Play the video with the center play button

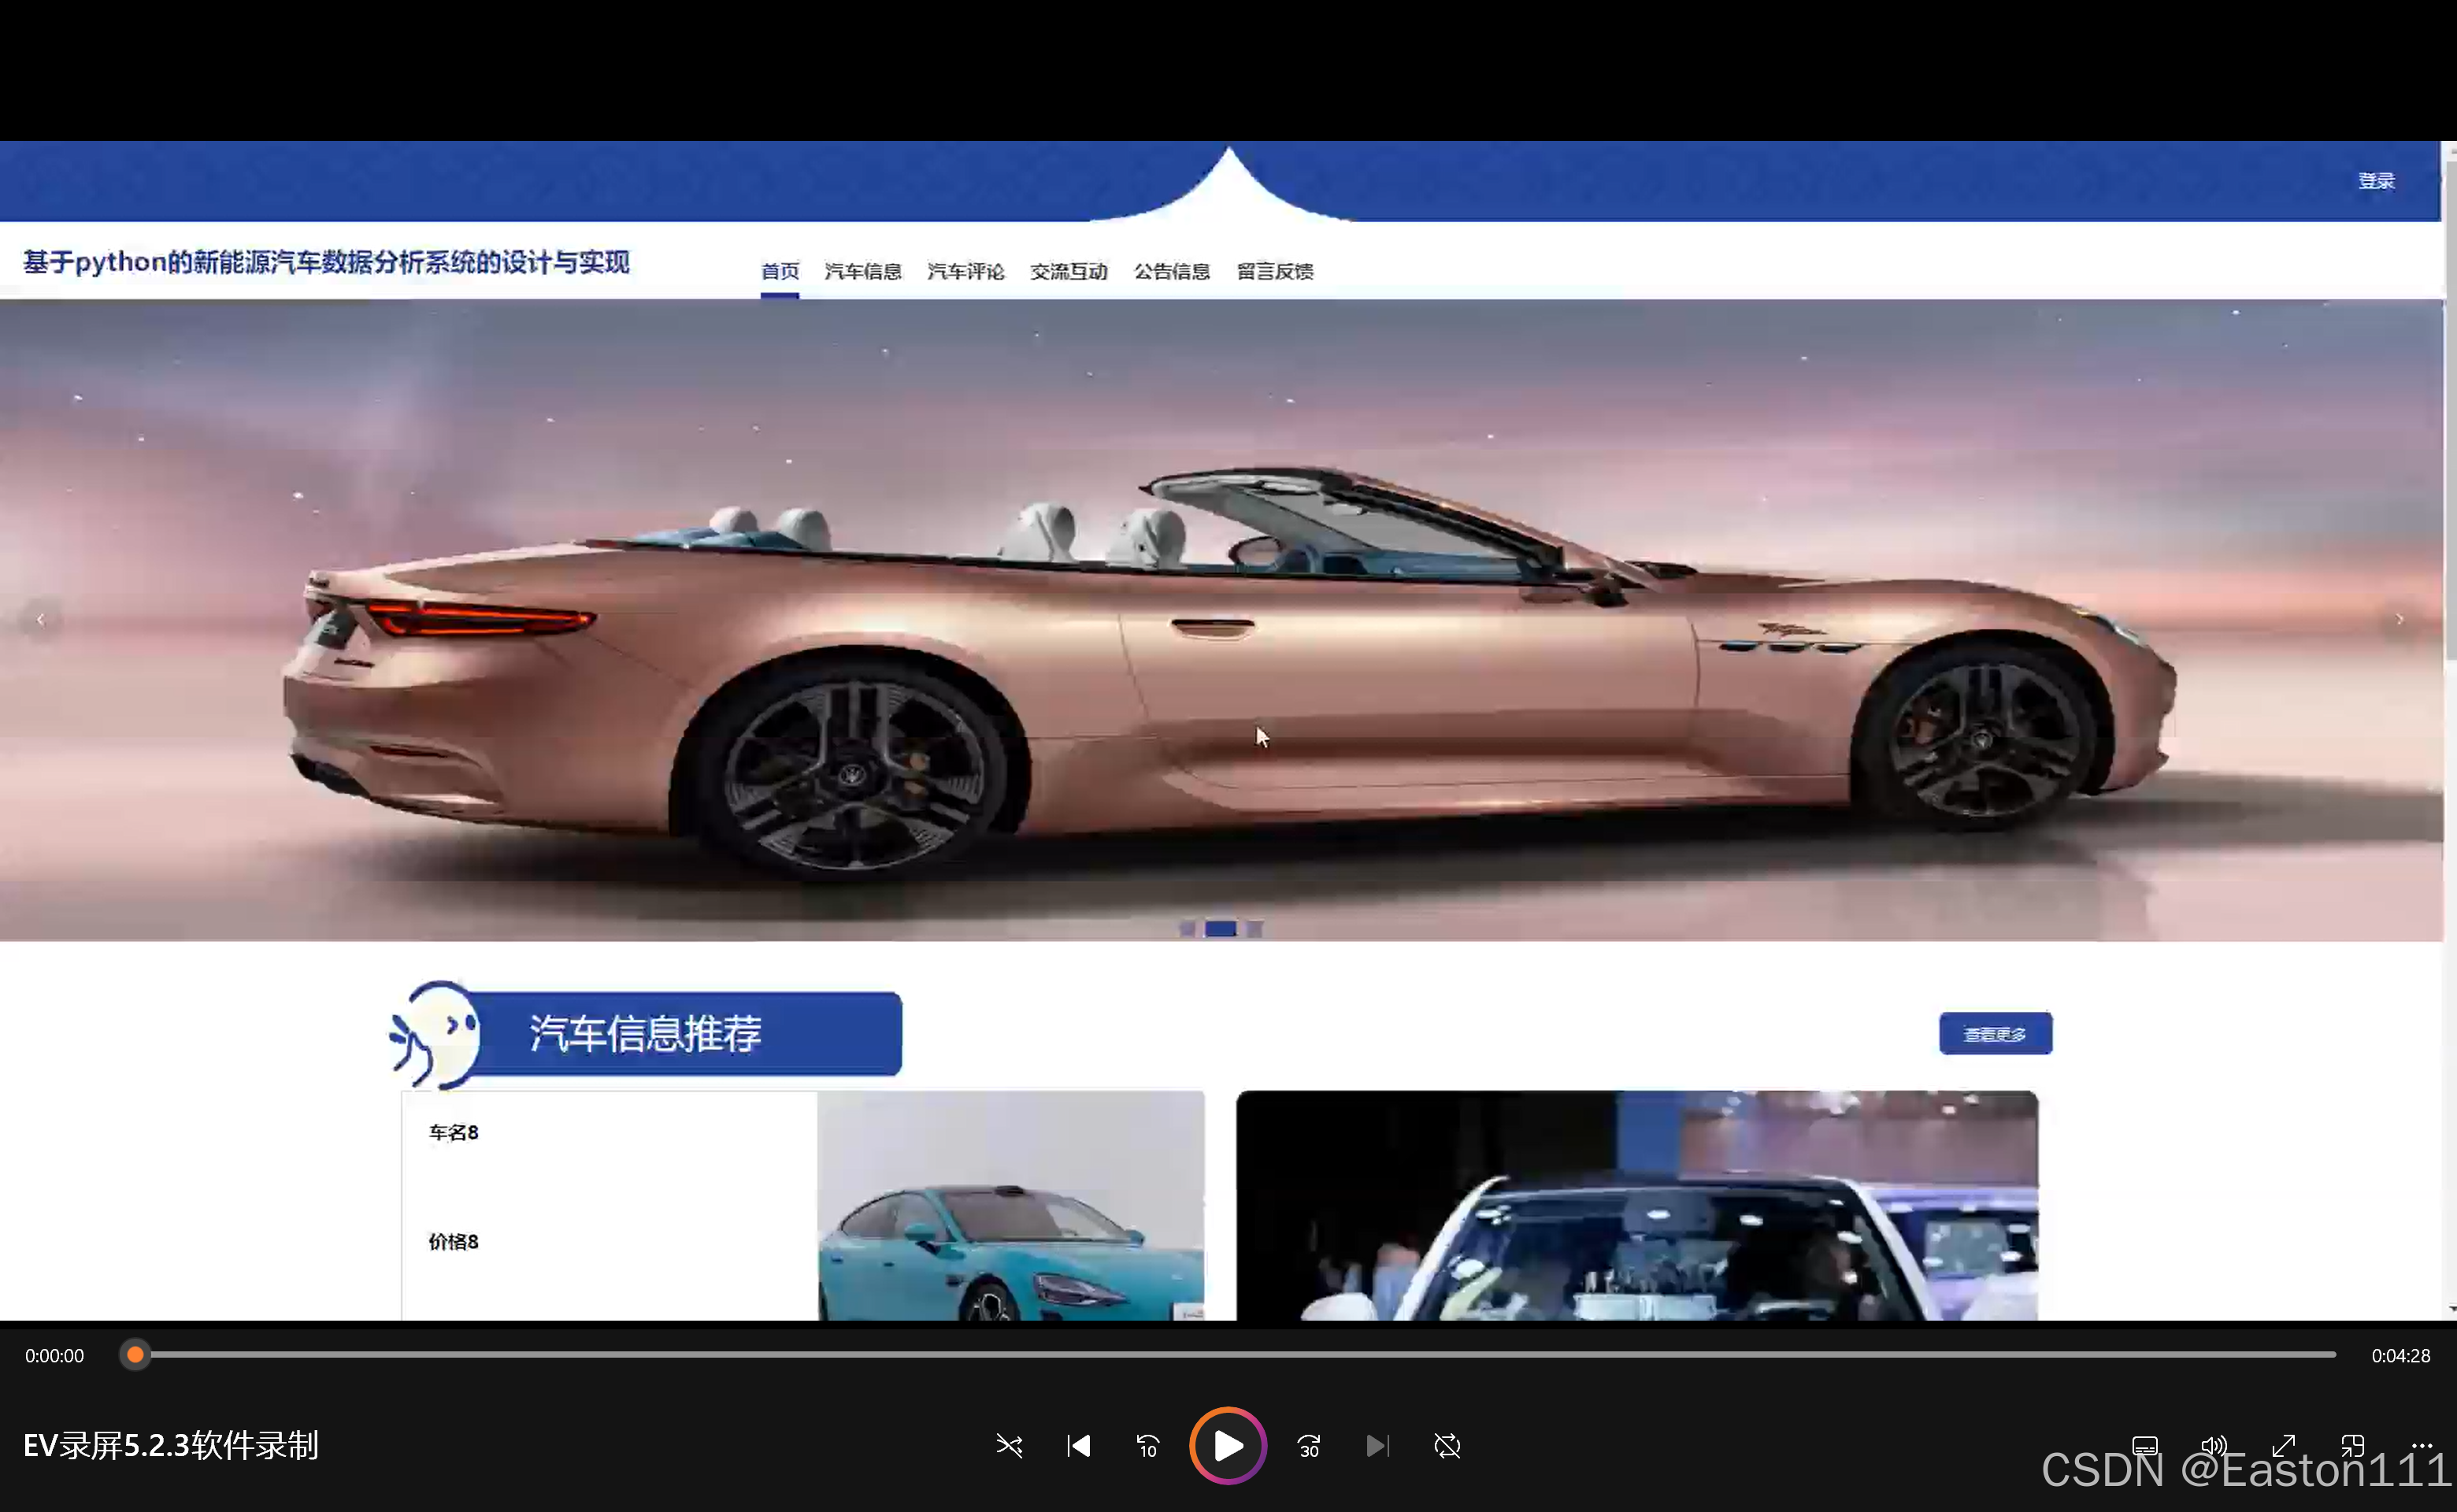(x=1227, y=1446)
